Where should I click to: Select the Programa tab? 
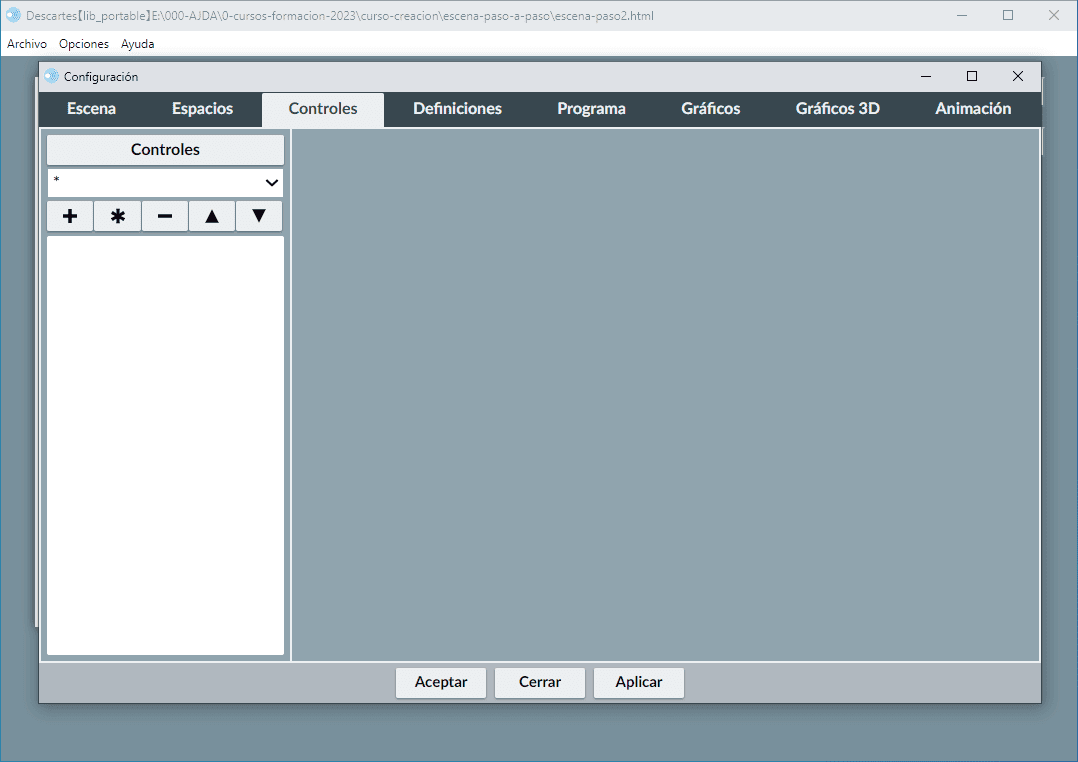click(591, 109)
